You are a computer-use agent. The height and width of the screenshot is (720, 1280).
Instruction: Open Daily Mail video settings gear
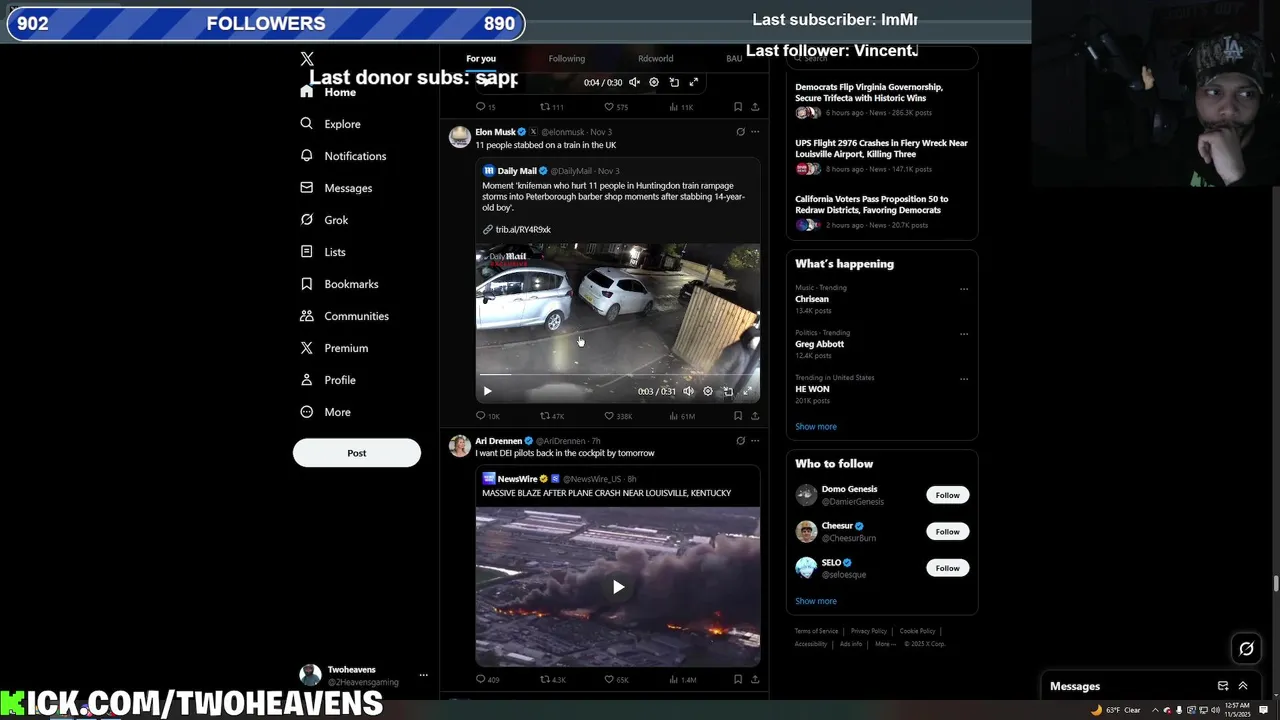(708, 391)
